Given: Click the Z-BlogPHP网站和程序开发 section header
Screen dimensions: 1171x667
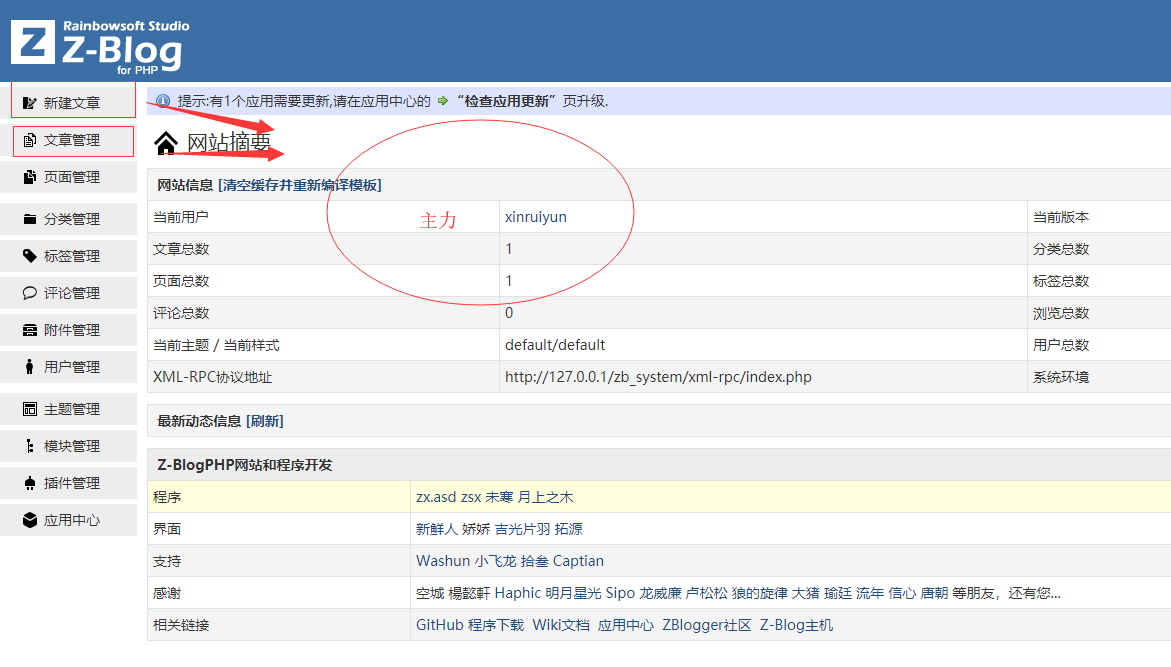Looking at the screenshot, I should tap(244, 465).
